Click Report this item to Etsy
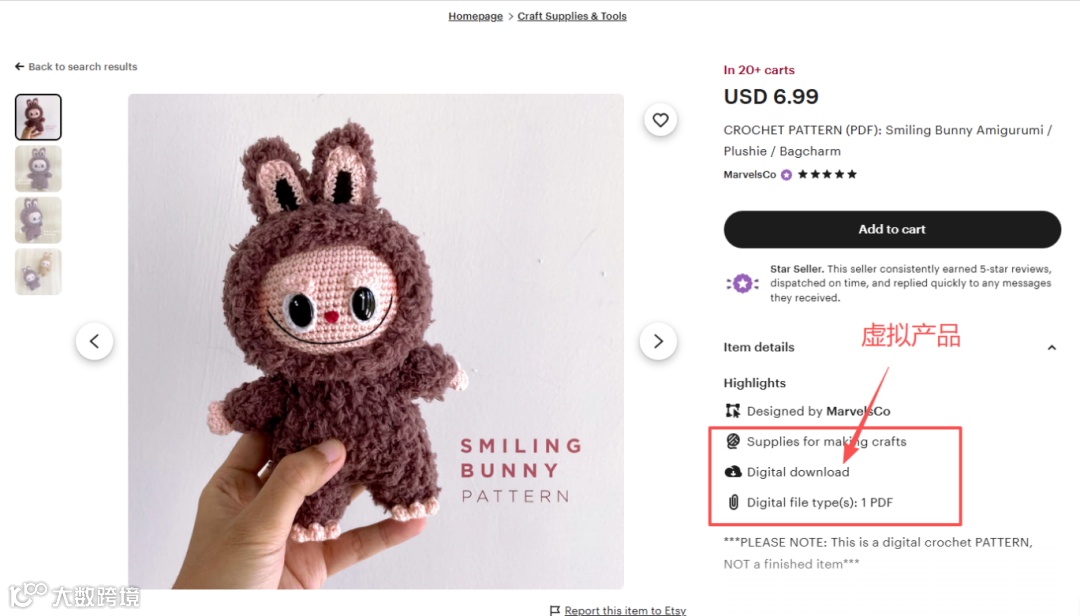Image resolution: width=1080 pixels, height=616 pixels. click(x=625, y=610)
